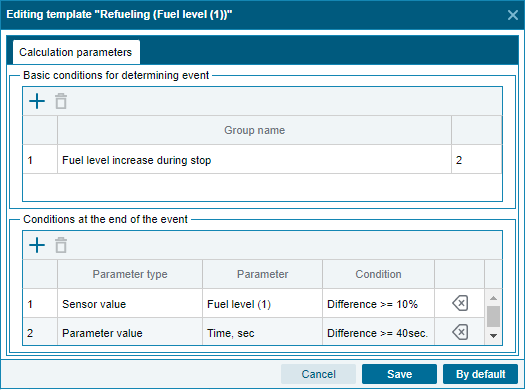Viewport: 525px width, 390px height.
Task: Save the refueling template
Action: pyautogui.click(x=399, y=374)
